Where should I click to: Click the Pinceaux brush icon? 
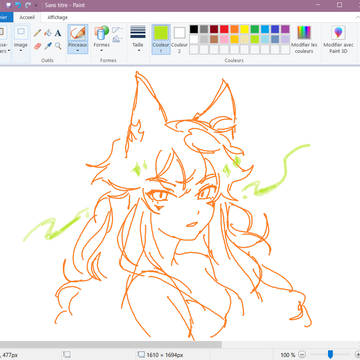point(78,33)
